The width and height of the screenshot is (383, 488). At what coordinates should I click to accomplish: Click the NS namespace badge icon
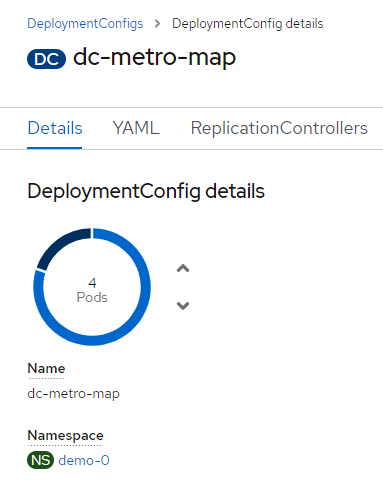click(40, 460)
